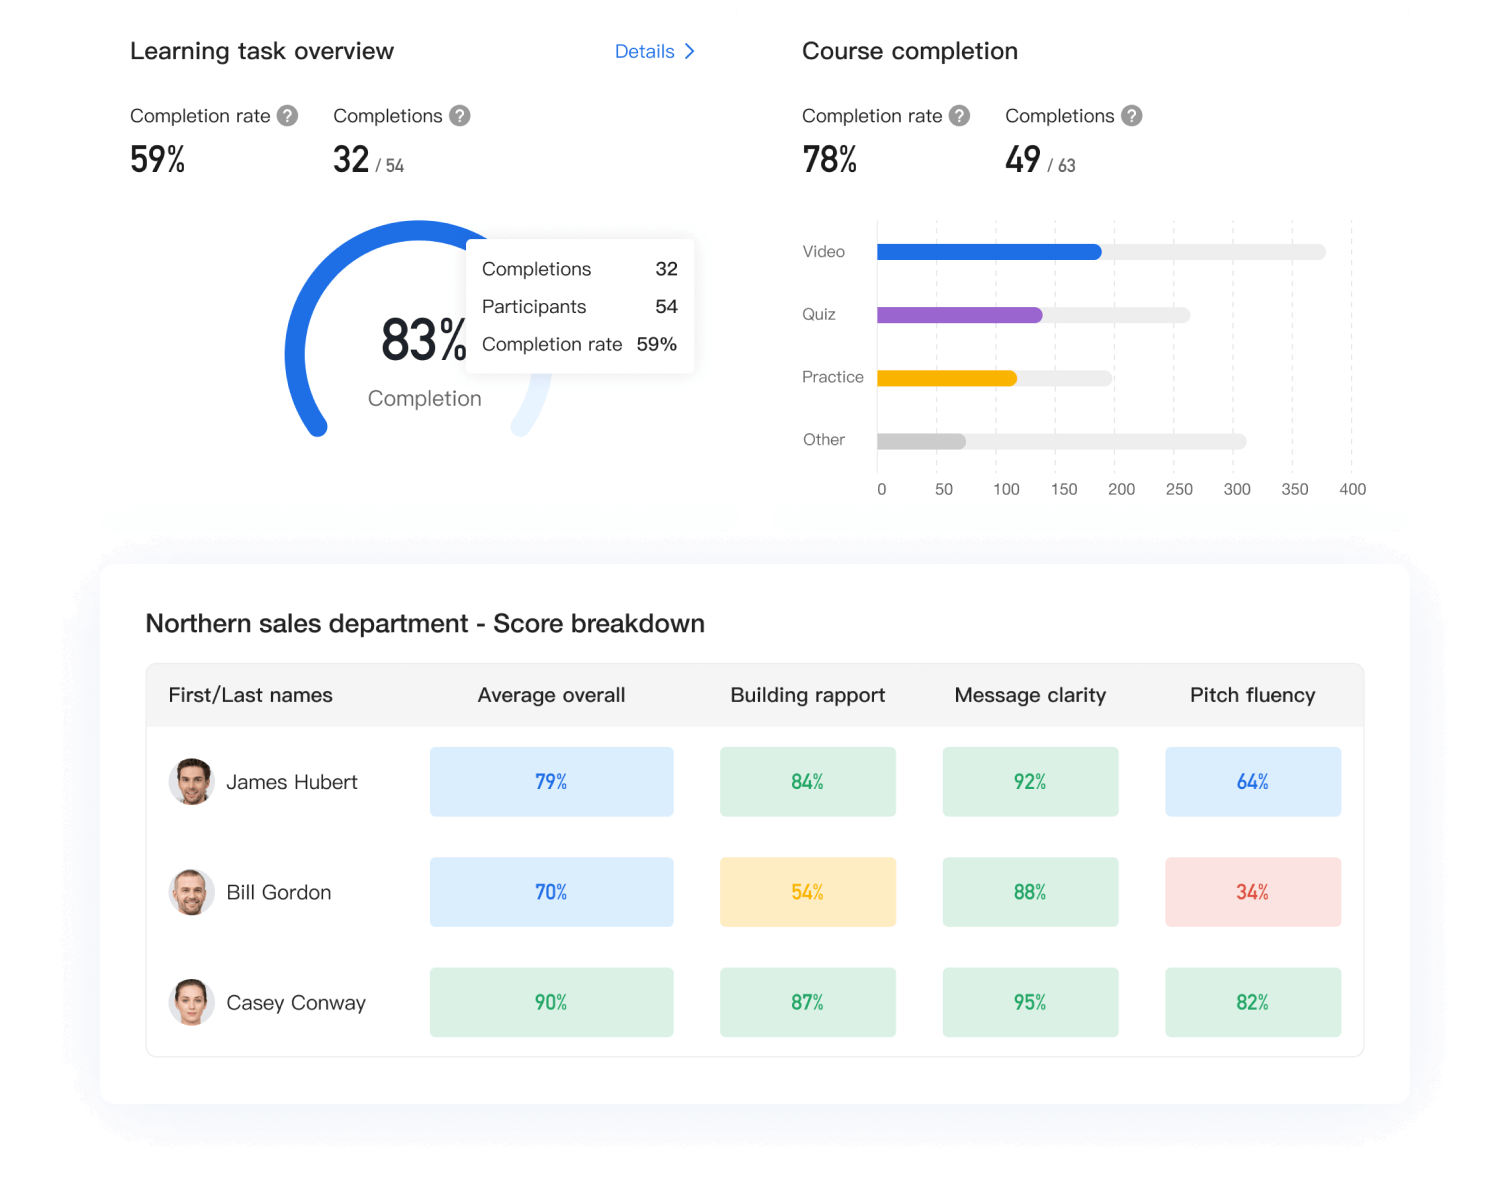Viewport: 1510px width, 1200px height.
Task: Click help icon beside Learning task Completion rate
Action: click(287, 116)
